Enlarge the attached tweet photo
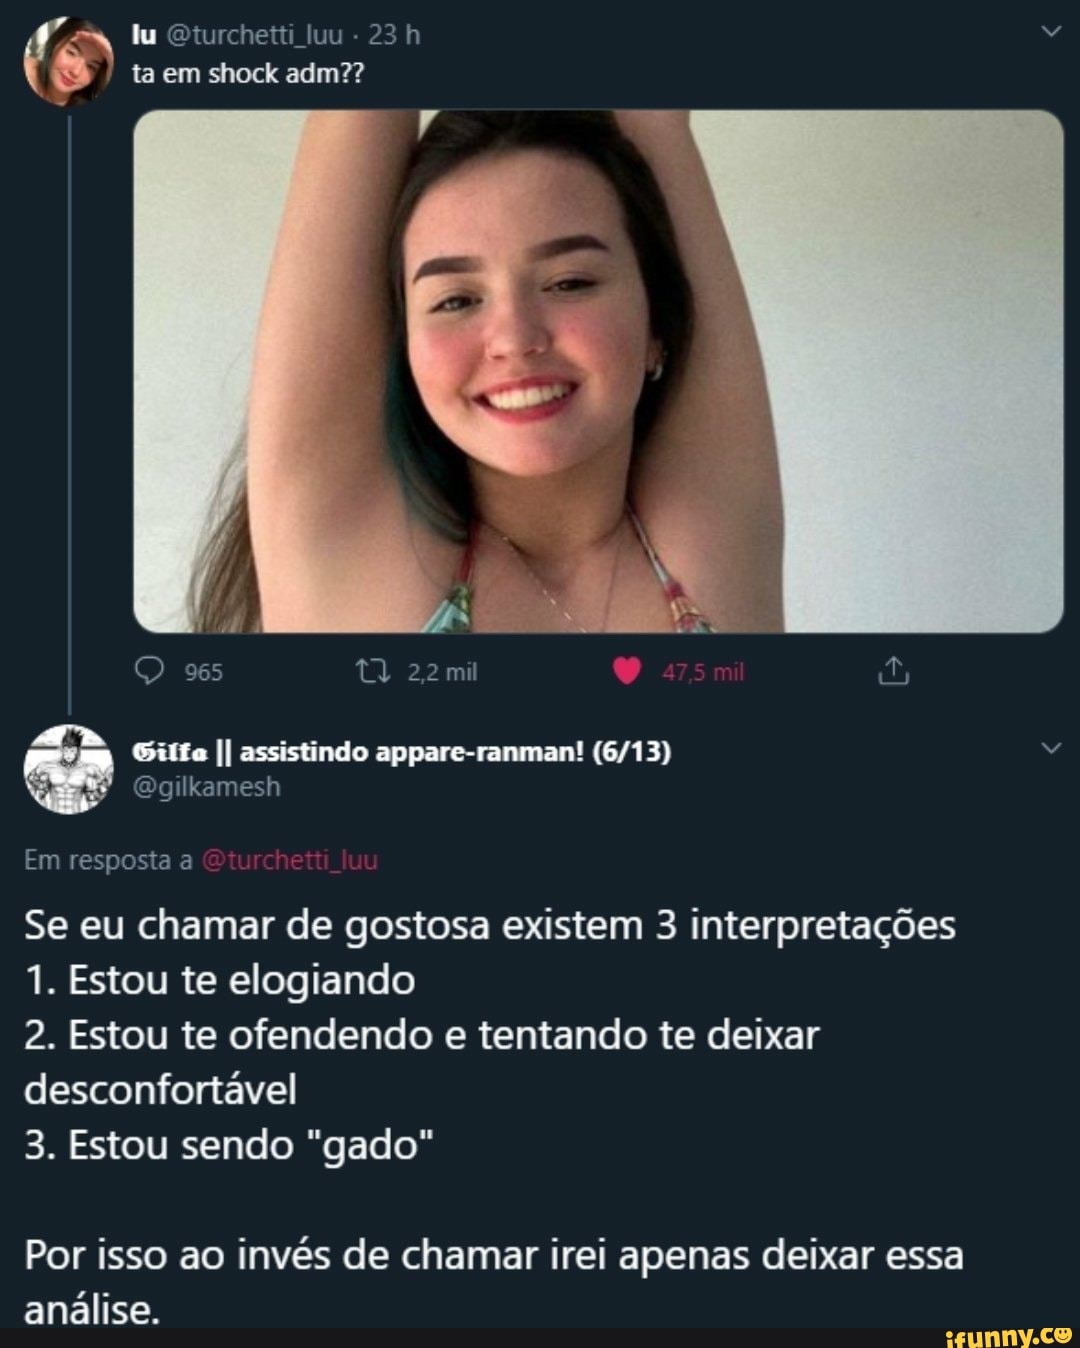The height and width of the screenshot is (1348, 1080). (598, 371)
